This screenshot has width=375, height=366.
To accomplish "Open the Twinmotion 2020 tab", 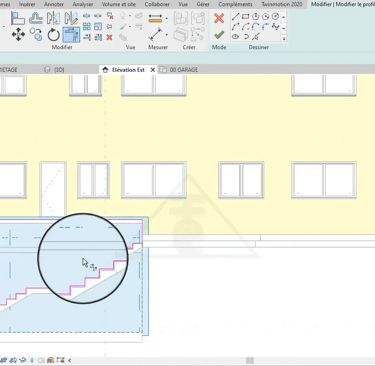I will tap(282, 4).
